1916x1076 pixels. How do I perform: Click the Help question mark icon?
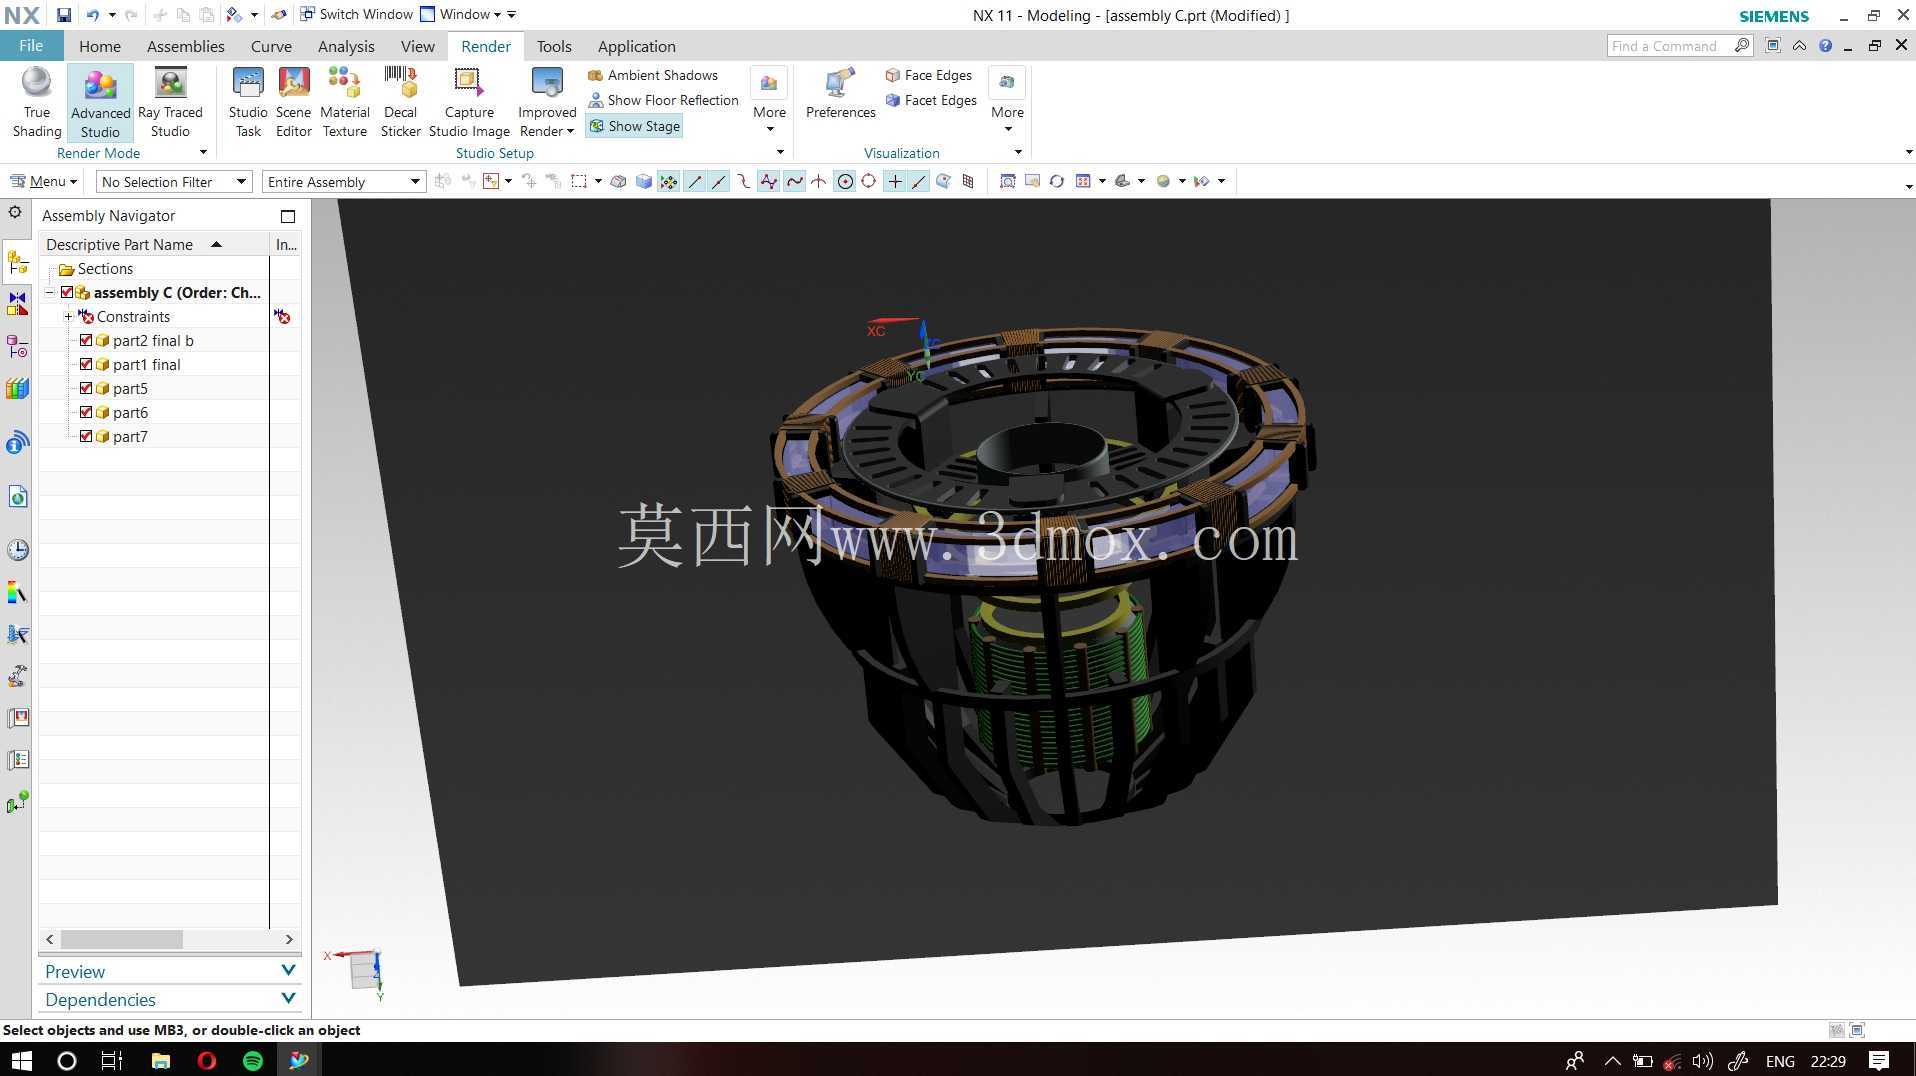pos(1825,46)
